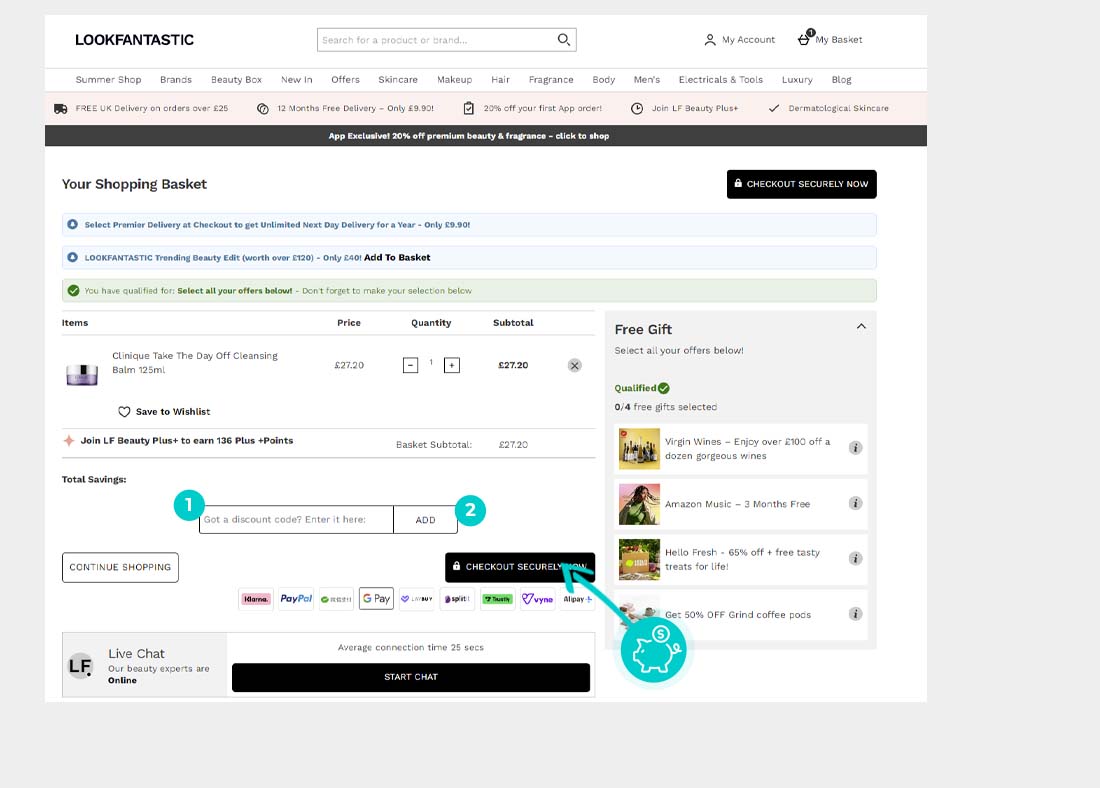Click Clinique cleansing balm product thumbnail
Viewport: 1100px width, 788px height.
pyautogui.click(x=82, y=374)
